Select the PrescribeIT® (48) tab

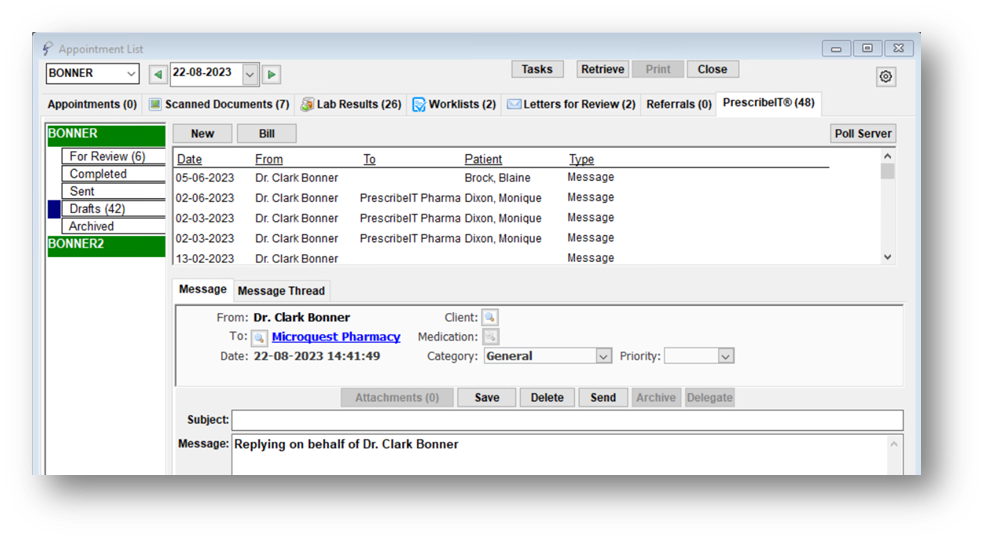tap(768, 103)
